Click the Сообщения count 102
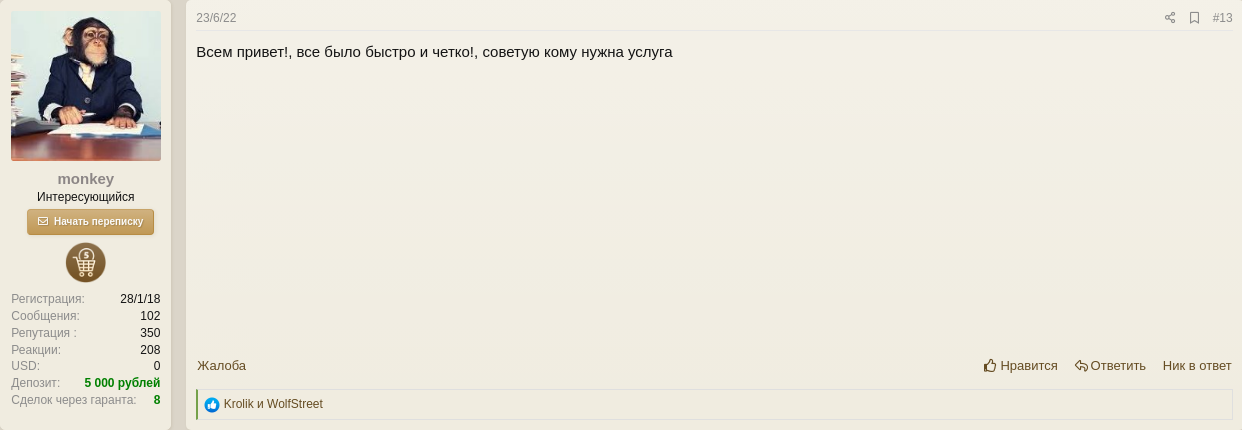This screenshot has width=1242, height=430. click(x=150, y=316)
